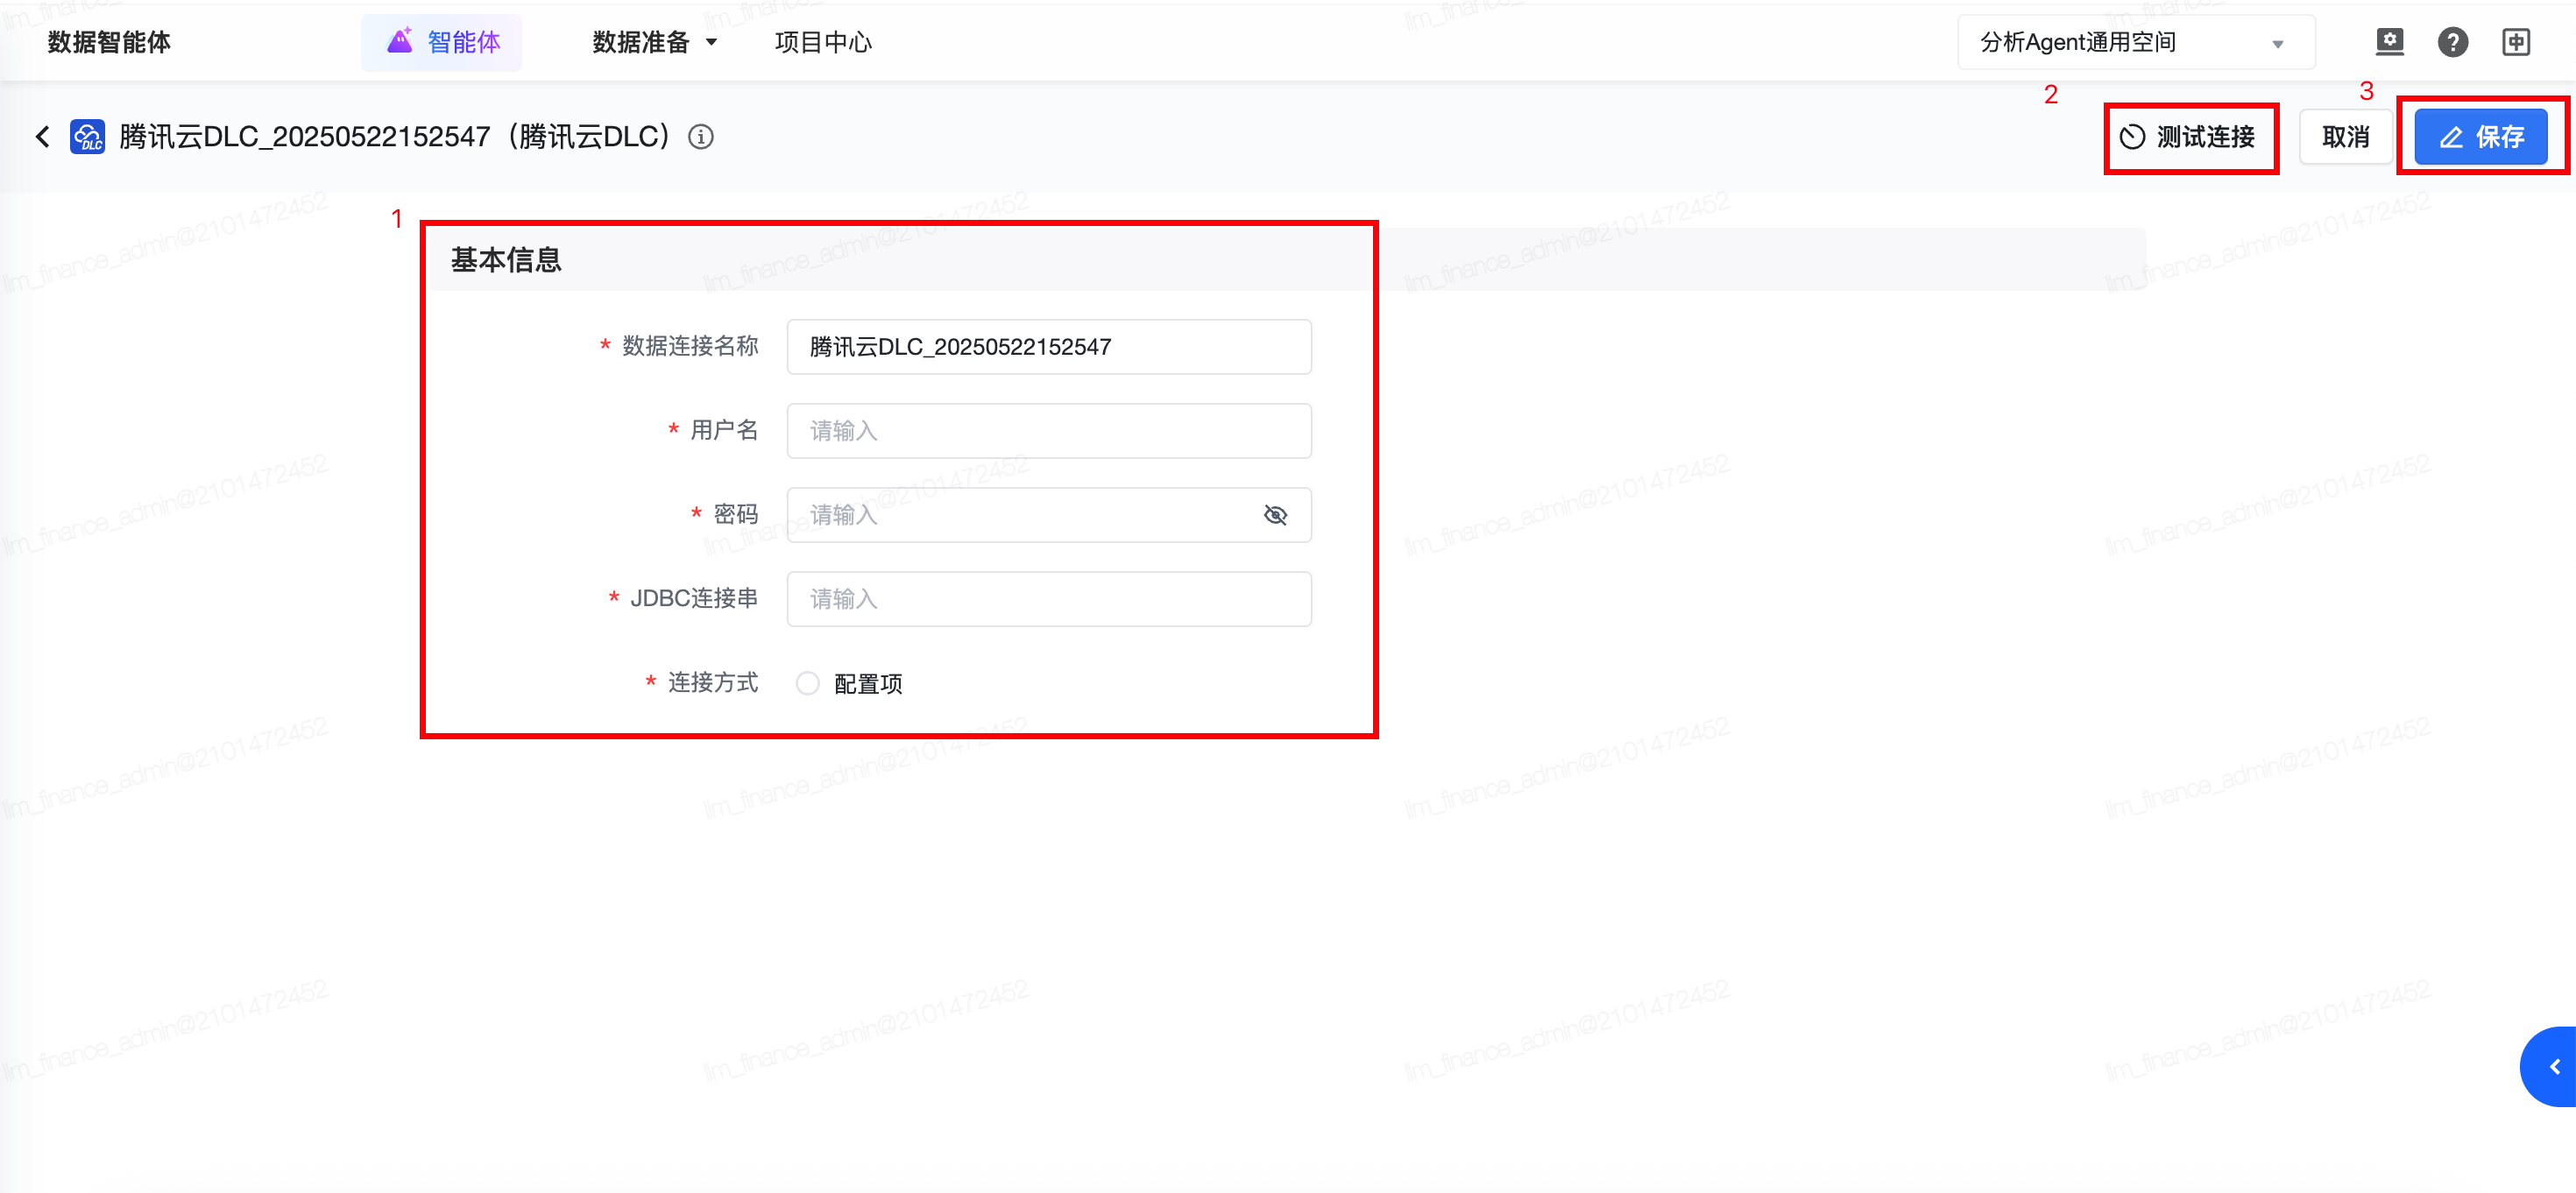The image size is (2576, 1193).
Task: Focus the JDBC连接串 input field
Action: pos(1049,599)
